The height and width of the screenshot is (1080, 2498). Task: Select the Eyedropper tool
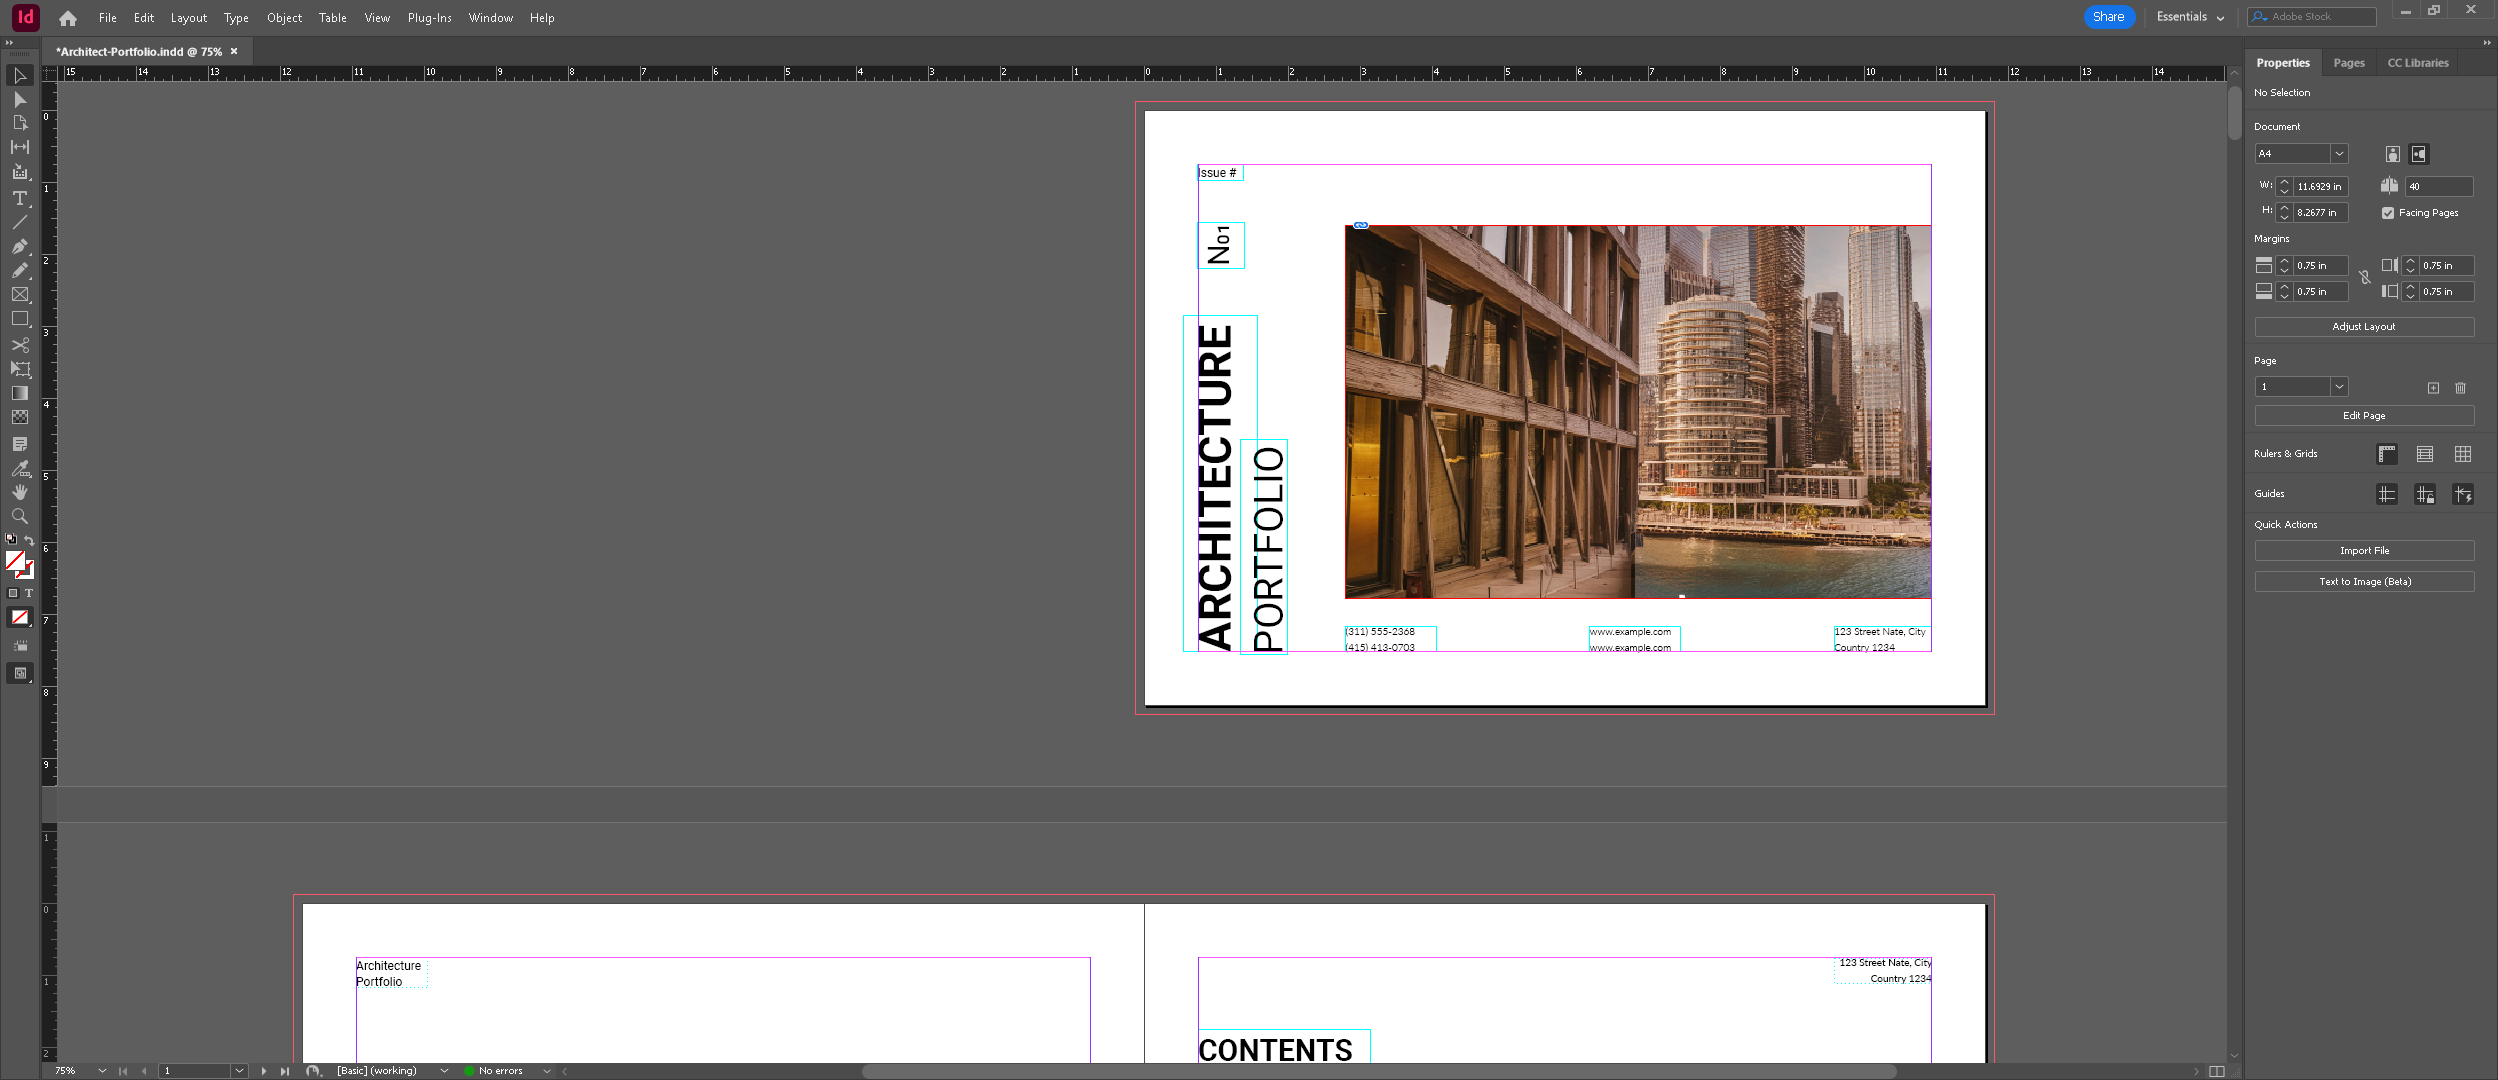point(20,468)
